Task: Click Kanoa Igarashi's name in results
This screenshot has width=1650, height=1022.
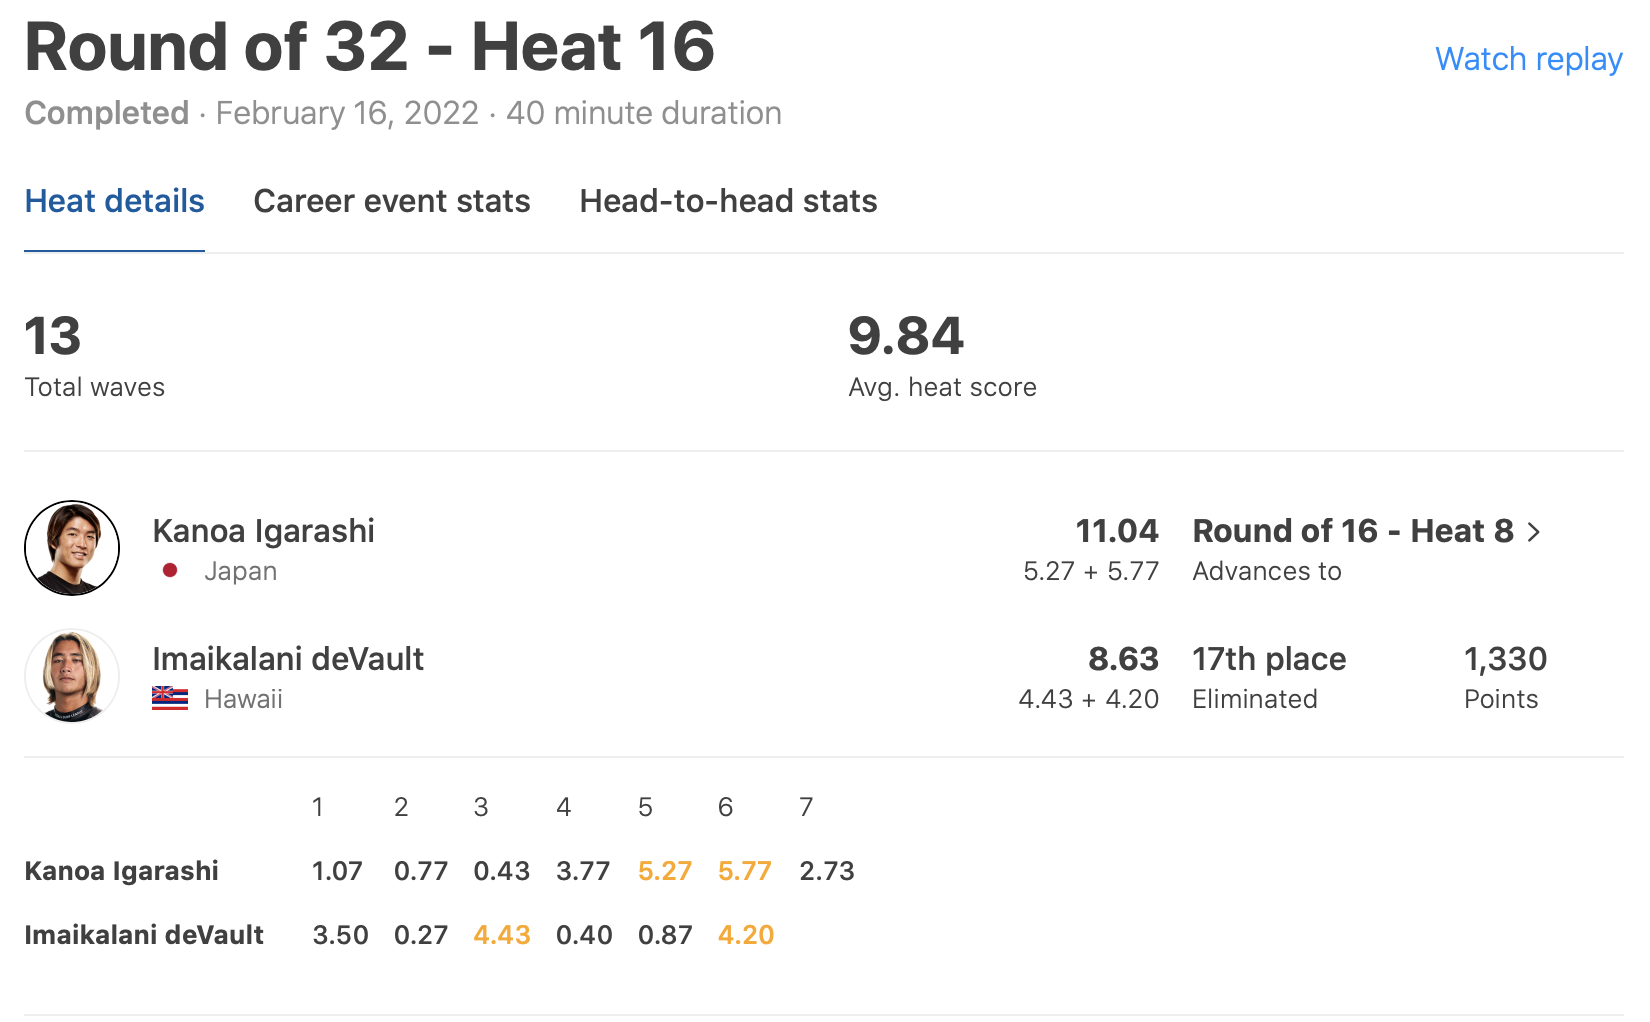Action: [263, 531]
